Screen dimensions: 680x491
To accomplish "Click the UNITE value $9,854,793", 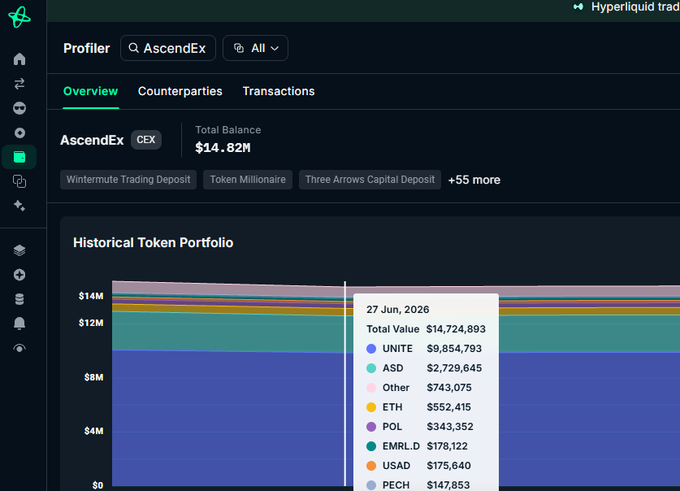I will tap(454, 349).
